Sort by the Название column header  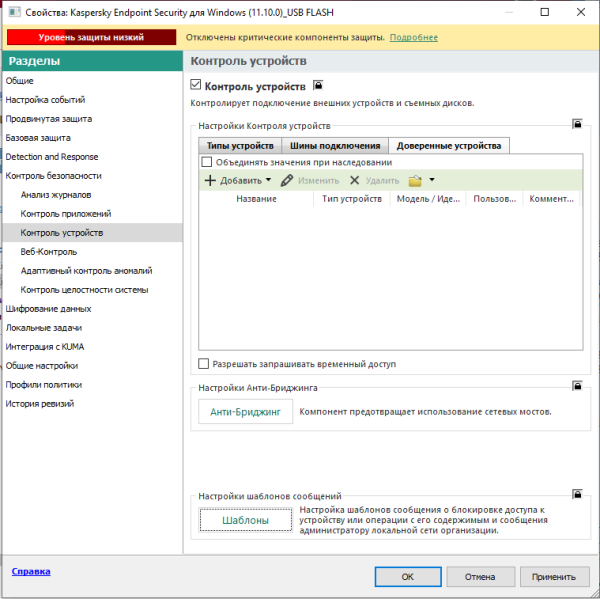point(256,199)
